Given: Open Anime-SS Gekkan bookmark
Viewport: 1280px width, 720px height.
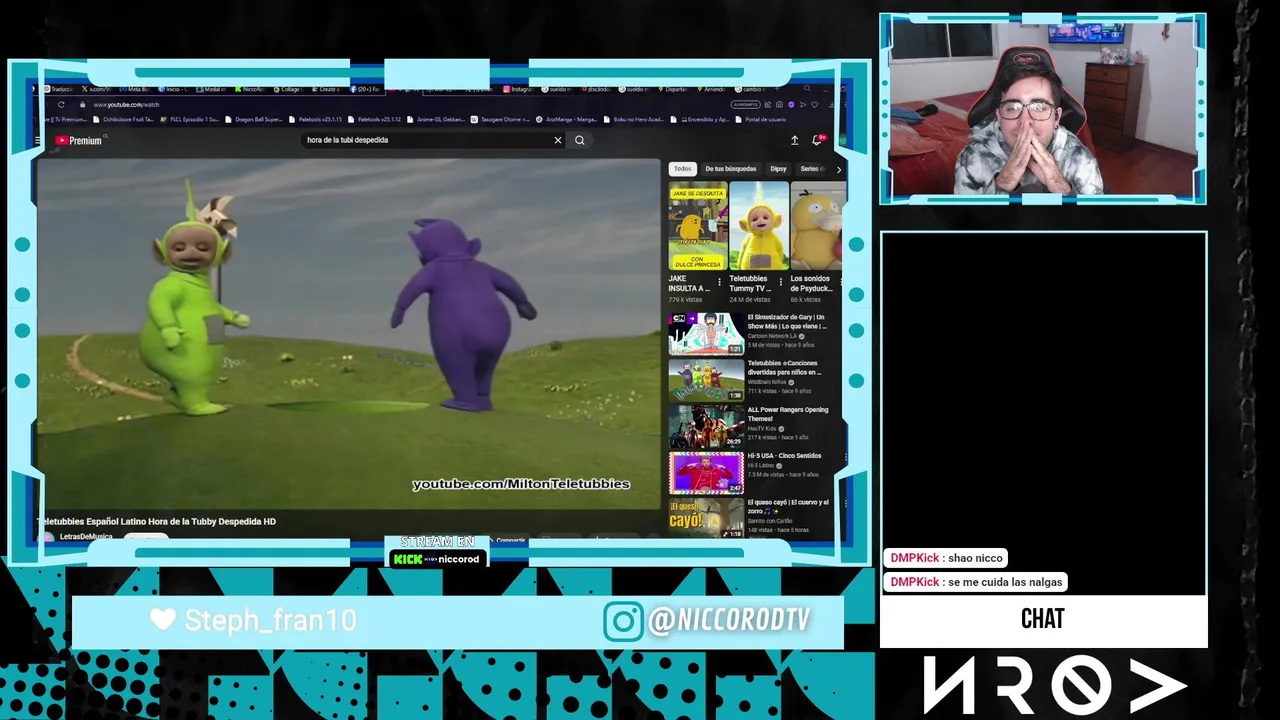Looking at the screenshot, I should (x=438, y=119).
